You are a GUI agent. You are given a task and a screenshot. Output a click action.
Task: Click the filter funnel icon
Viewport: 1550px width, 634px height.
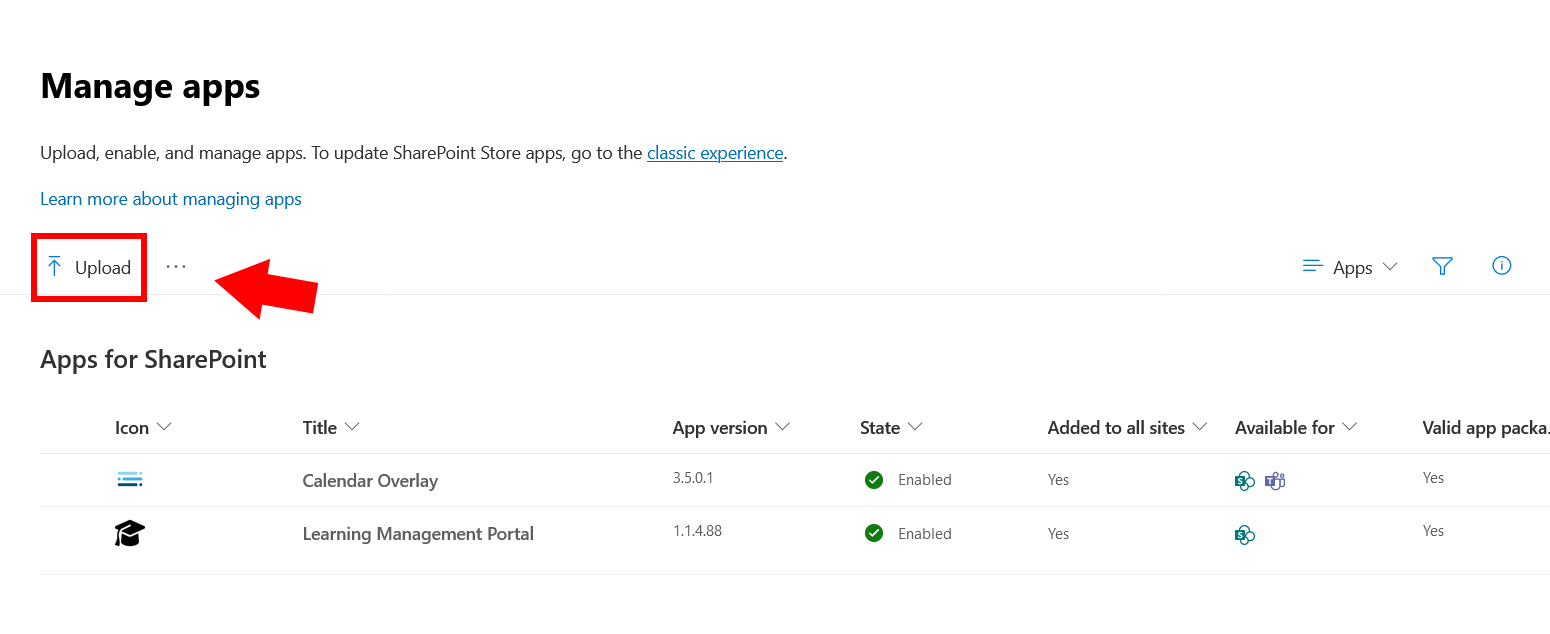point(1441,266)
